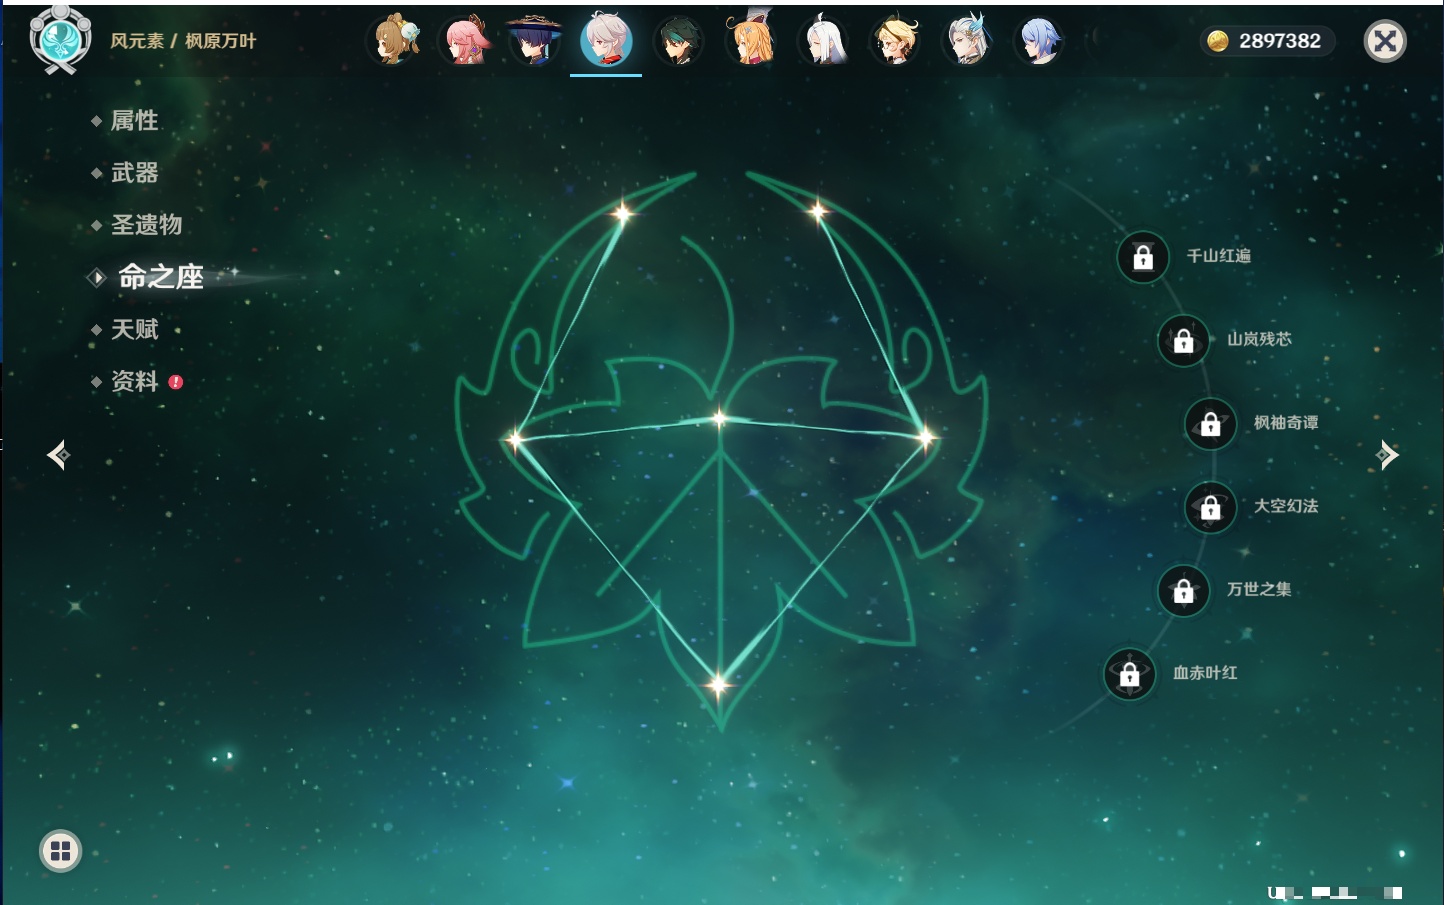Select the pink-haired character portrait
The image size is (1444, 905).
click(x=465, y=41)
